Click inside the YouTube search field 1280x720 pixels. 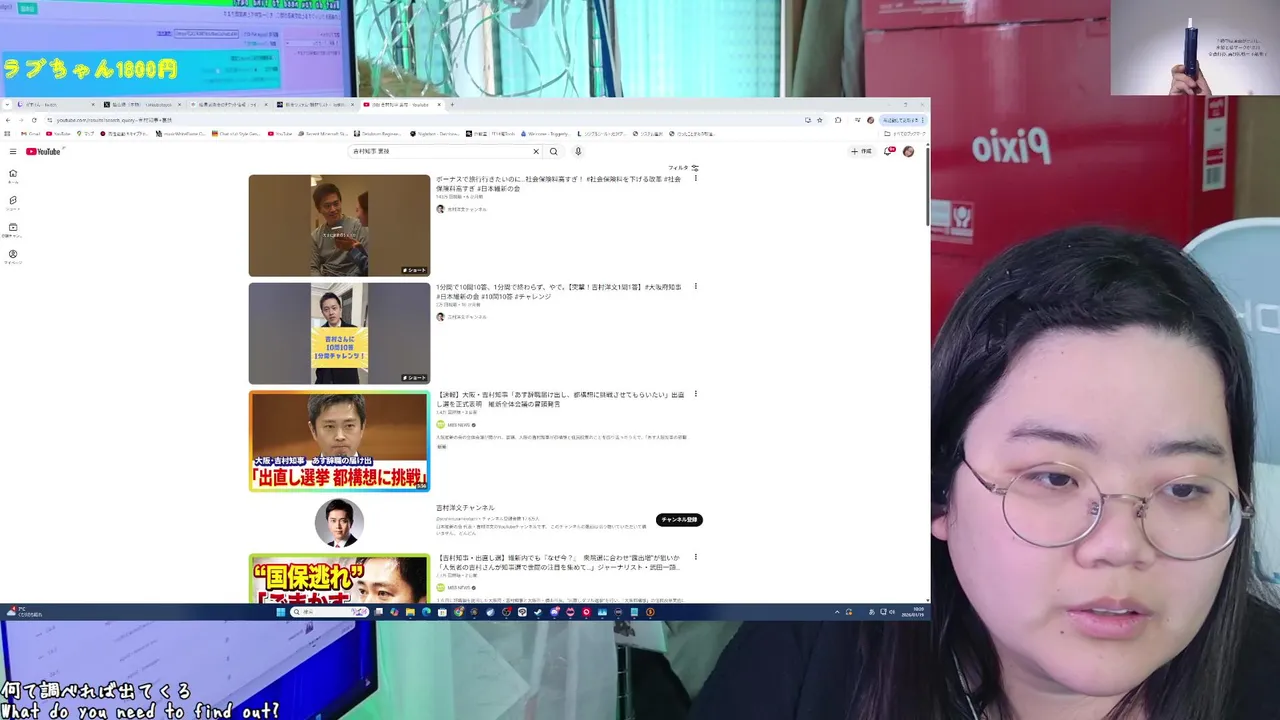click(x=440, y=152)
